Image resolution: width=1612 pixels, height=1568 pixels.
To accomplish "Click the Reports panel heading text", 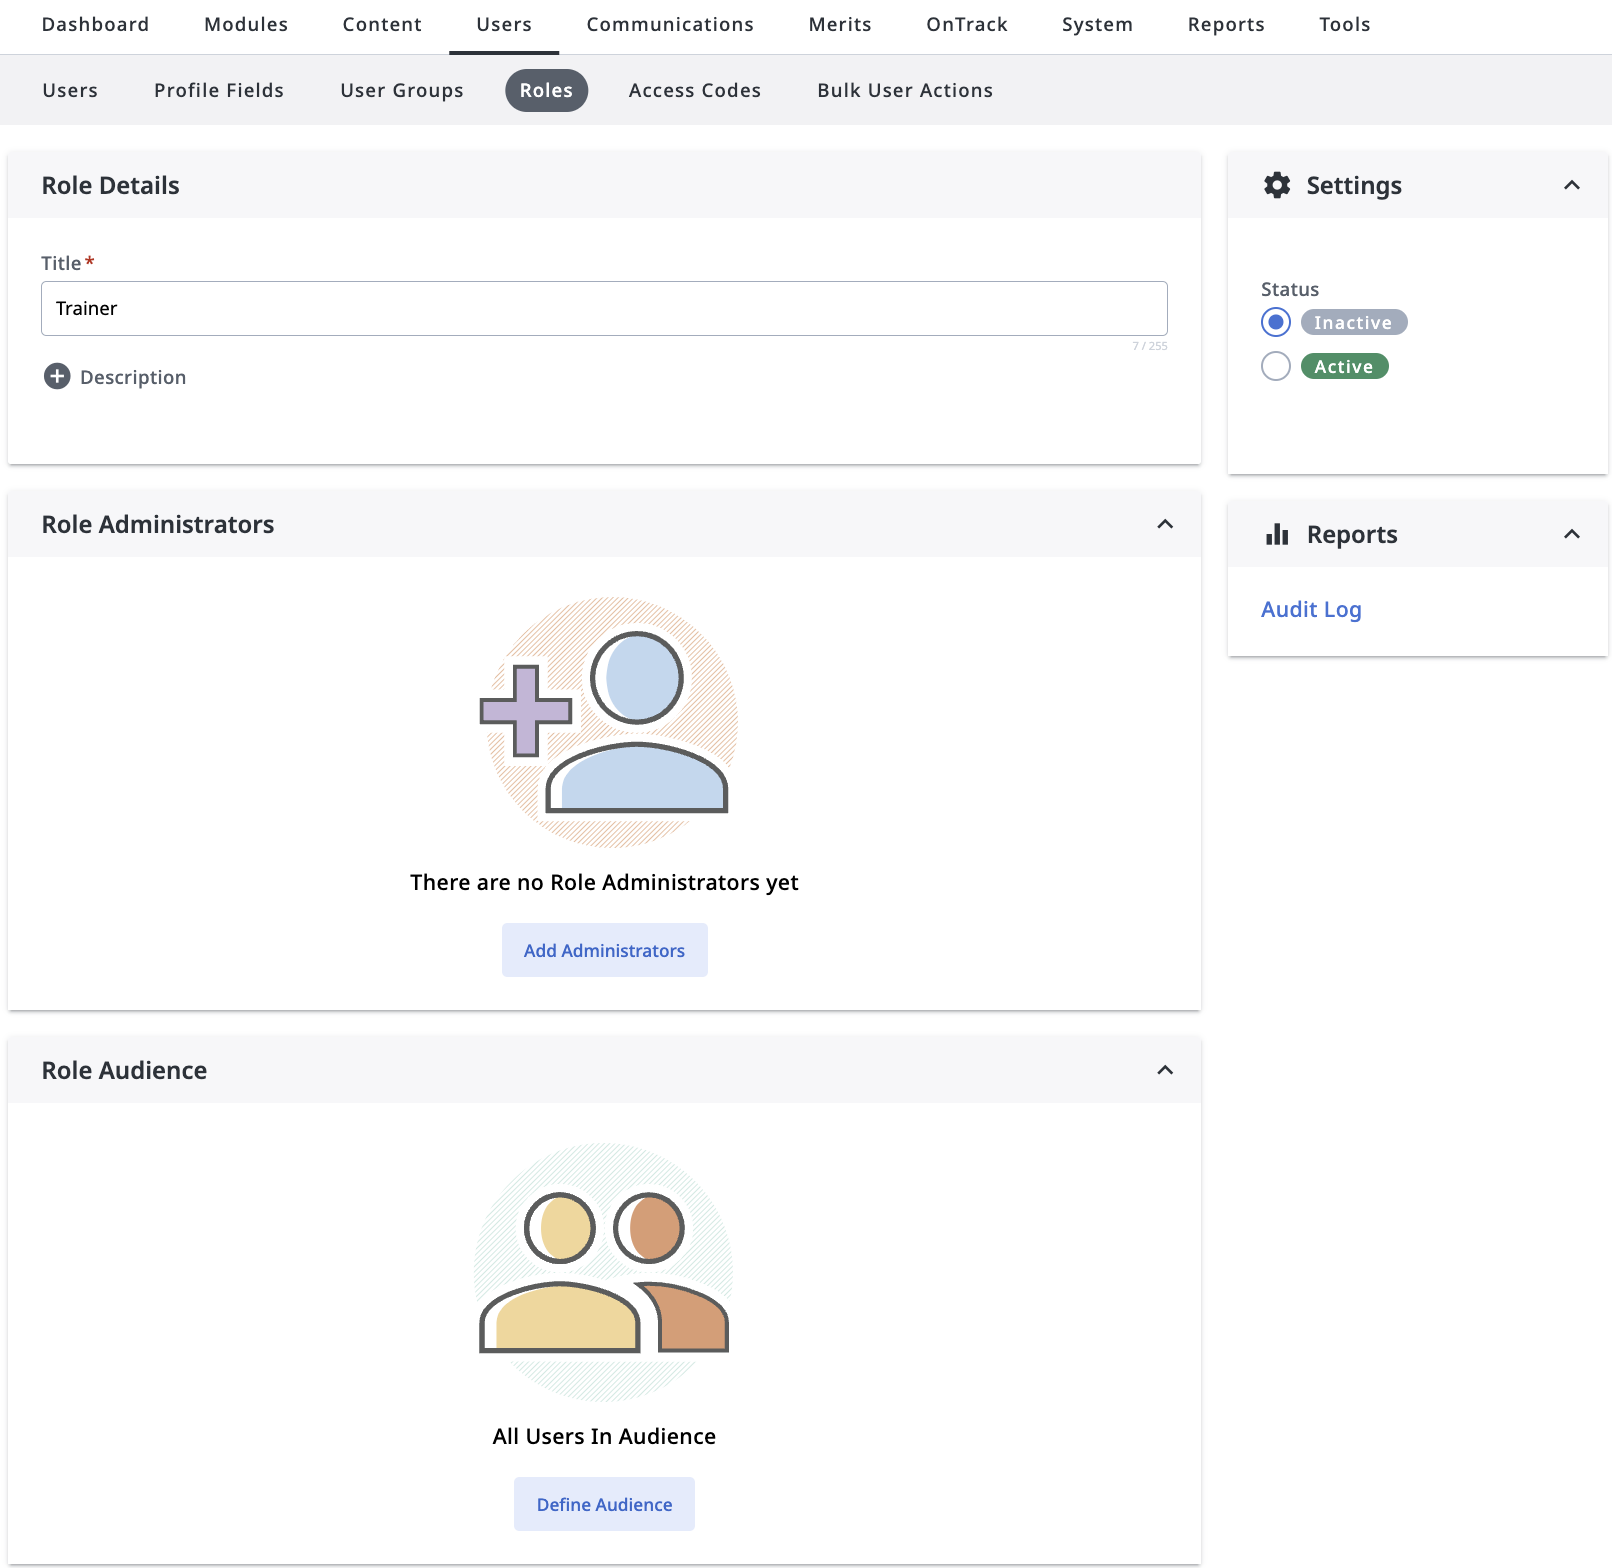I will [x=1352, y=534].
